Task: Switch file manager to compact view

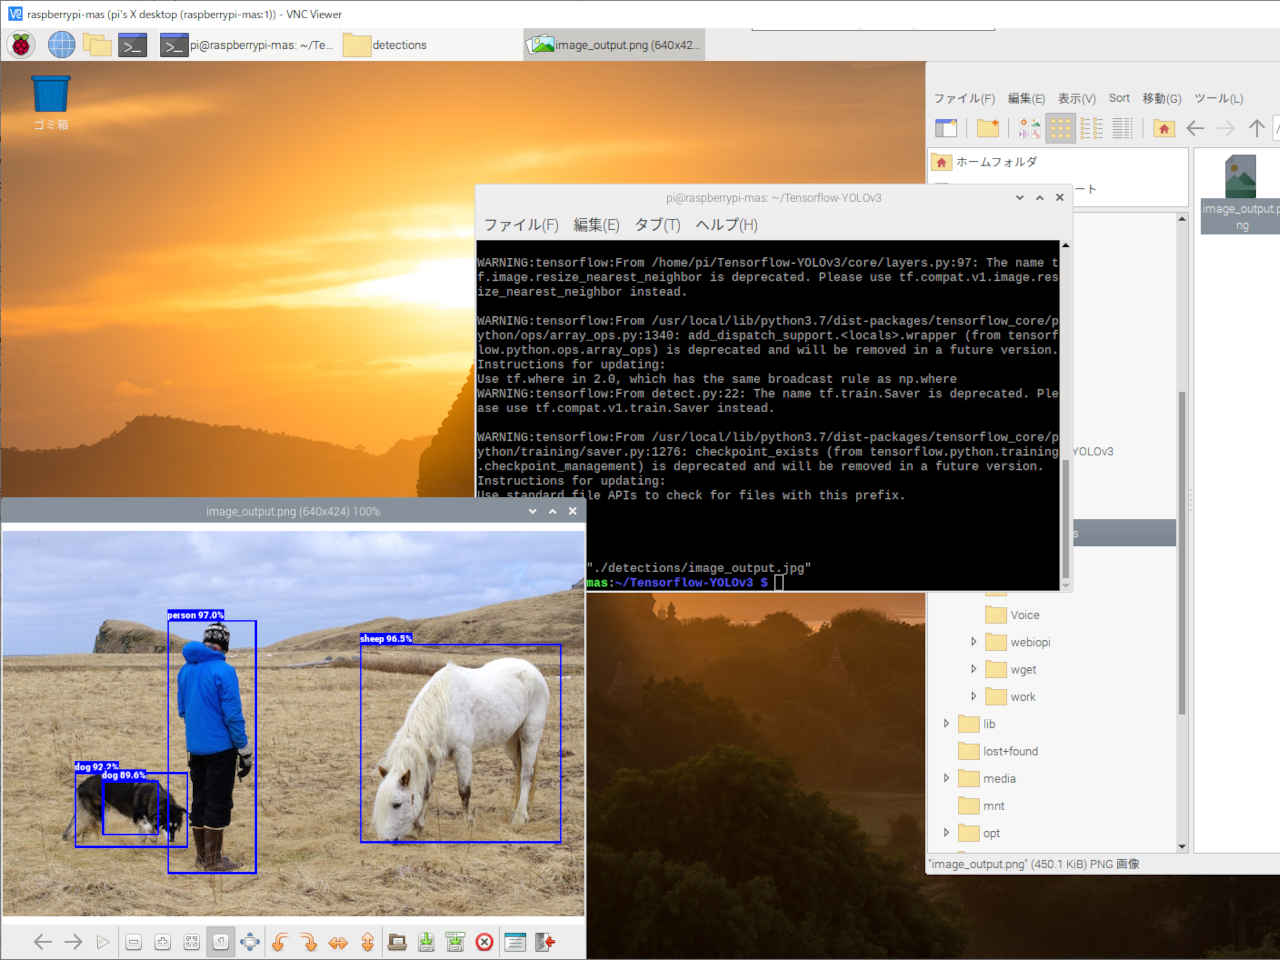Action: (x=1092, y=128)
